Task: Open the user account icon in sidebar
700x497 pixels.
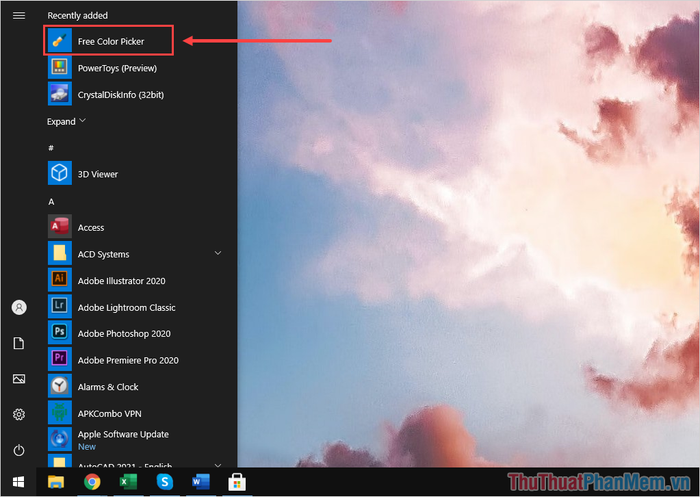Action: [19, 307]
